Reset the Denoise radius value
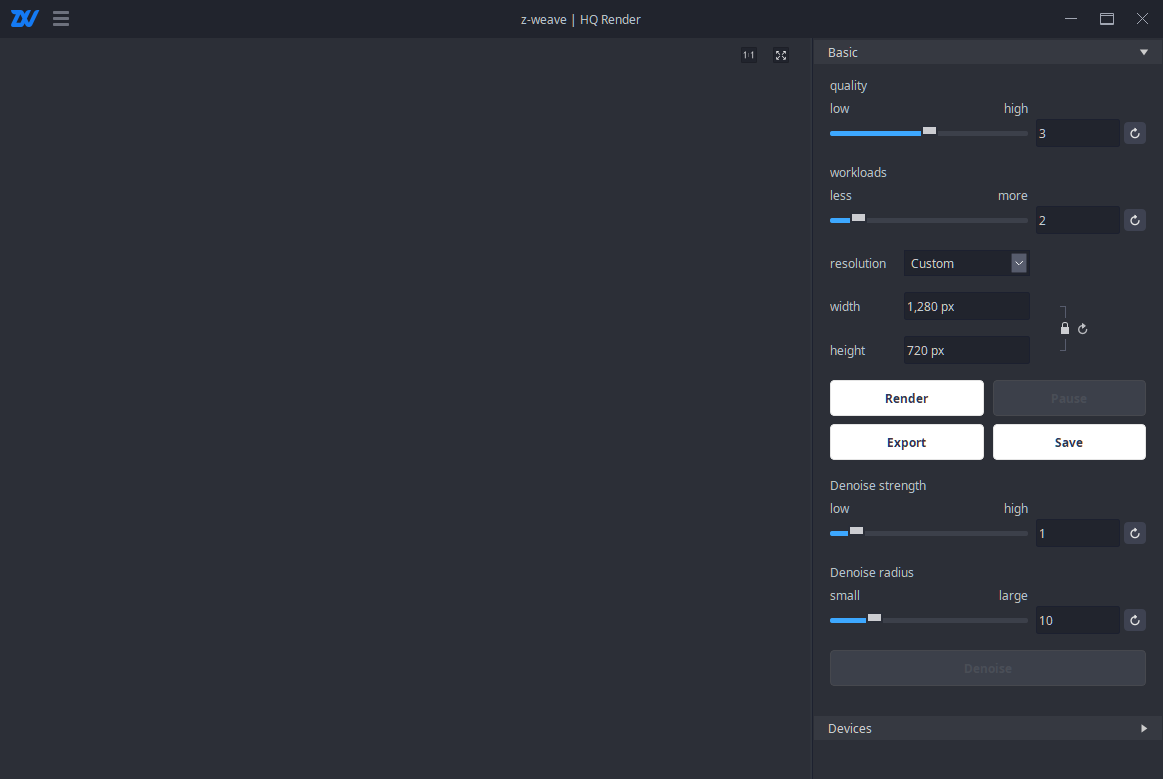The height and width of the screenshot is (779, 1163). click(x=1134, y=620)
